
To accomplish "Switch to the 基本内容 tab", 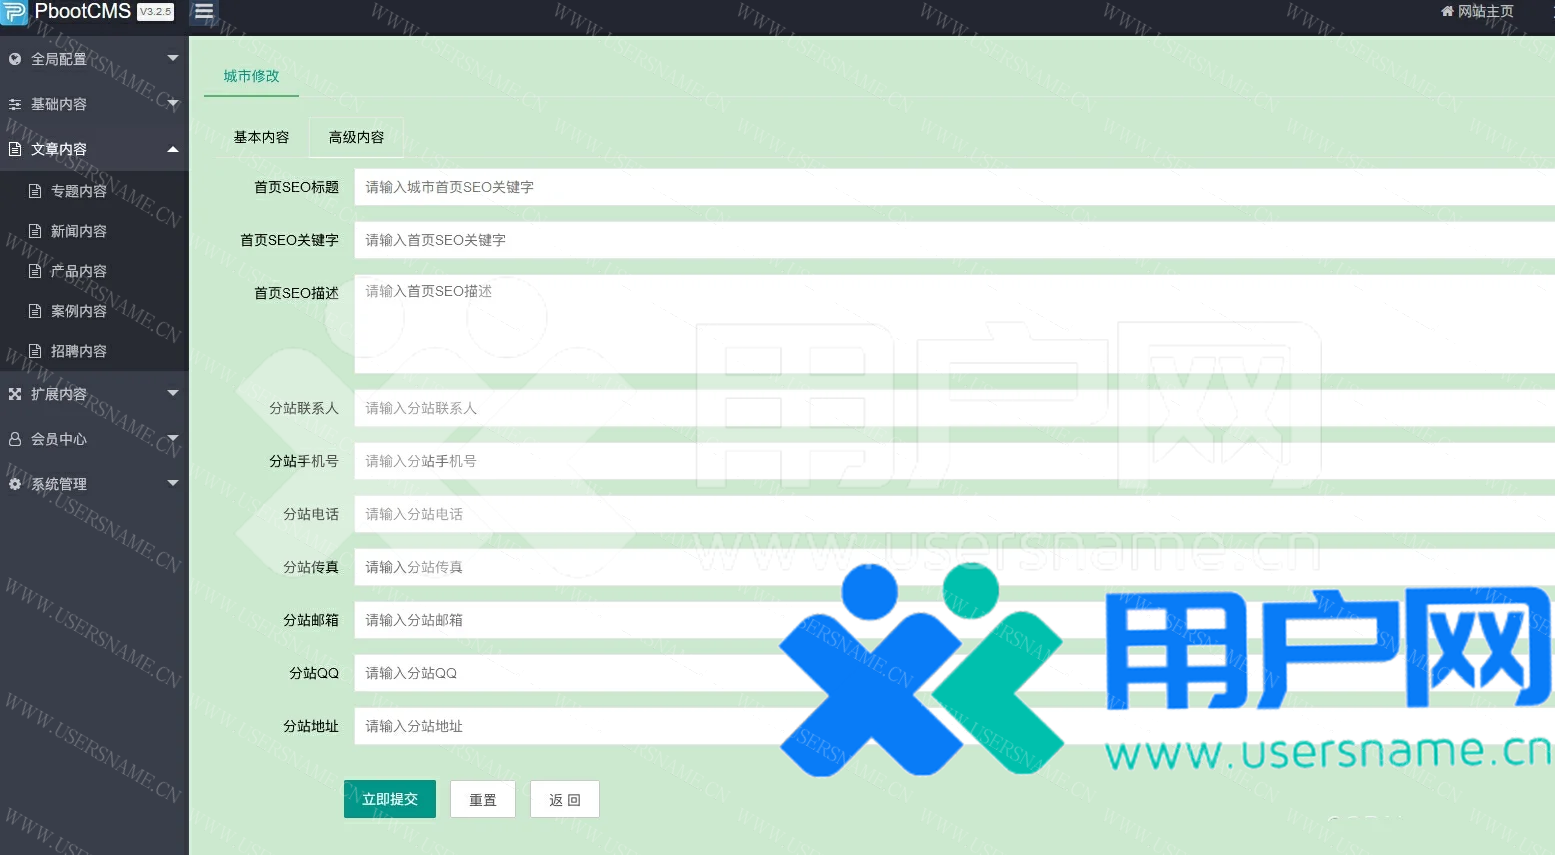I will pyautogui.click(x=261, y=137).
